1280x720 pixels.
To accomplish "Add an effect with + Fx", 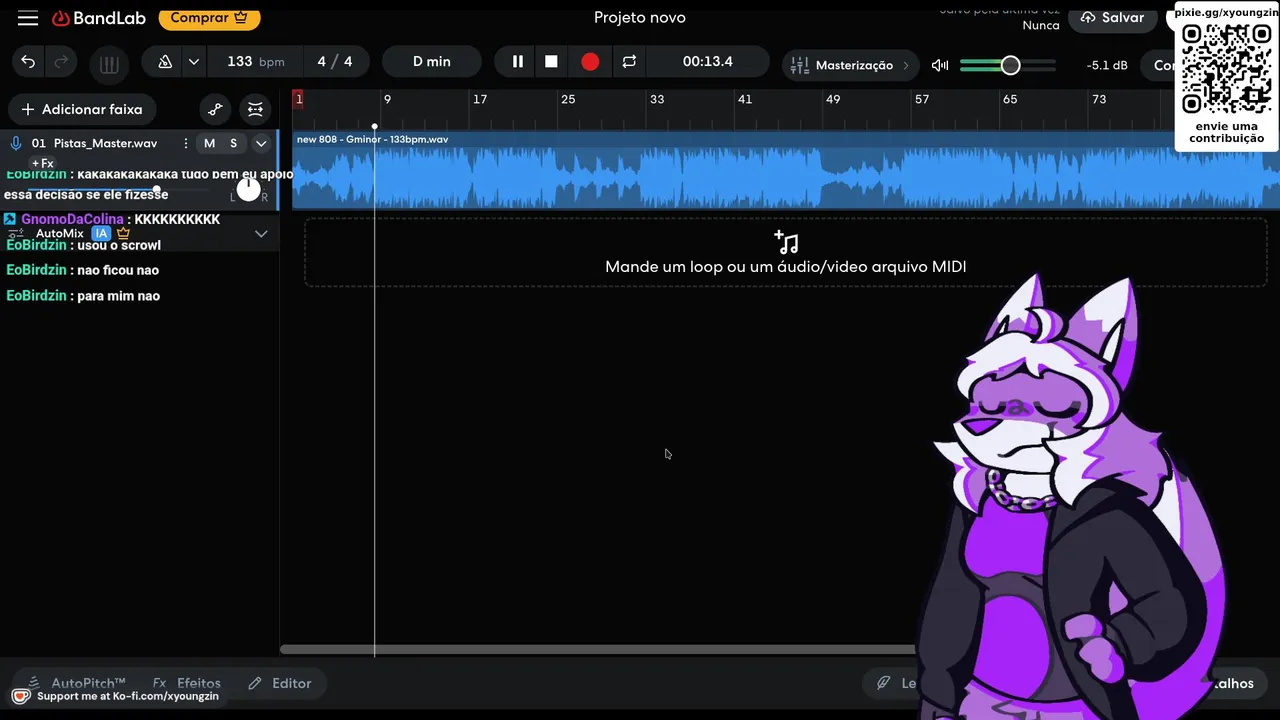I will click(x=42, y=163).
